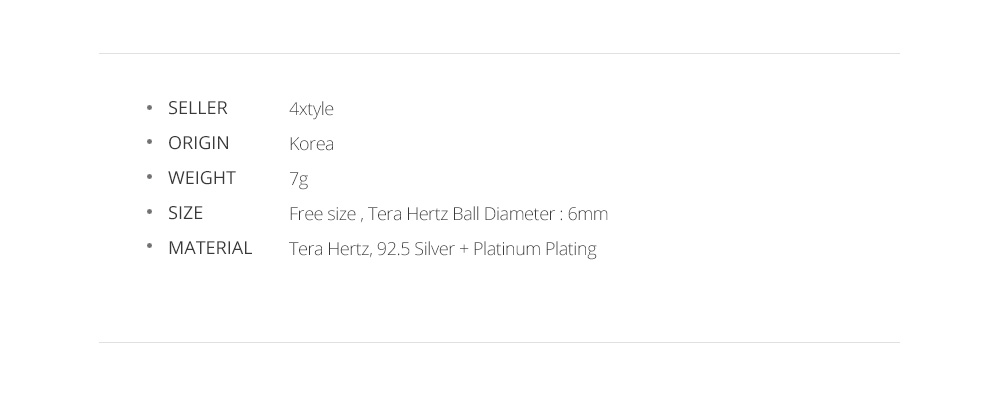
Task: Click the bottom horizontal divider line
Action: (499, 342)
